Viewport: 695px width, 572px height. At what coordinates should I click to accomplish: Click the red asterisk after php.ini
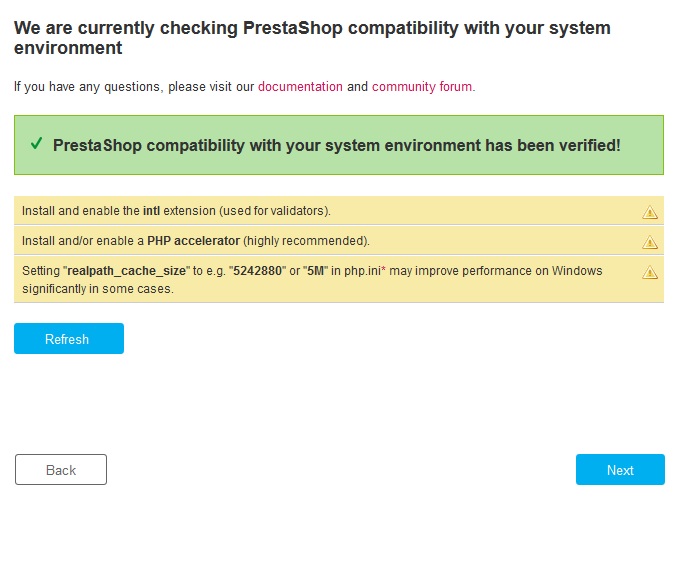pyautogui.click(x=383, y=271)
